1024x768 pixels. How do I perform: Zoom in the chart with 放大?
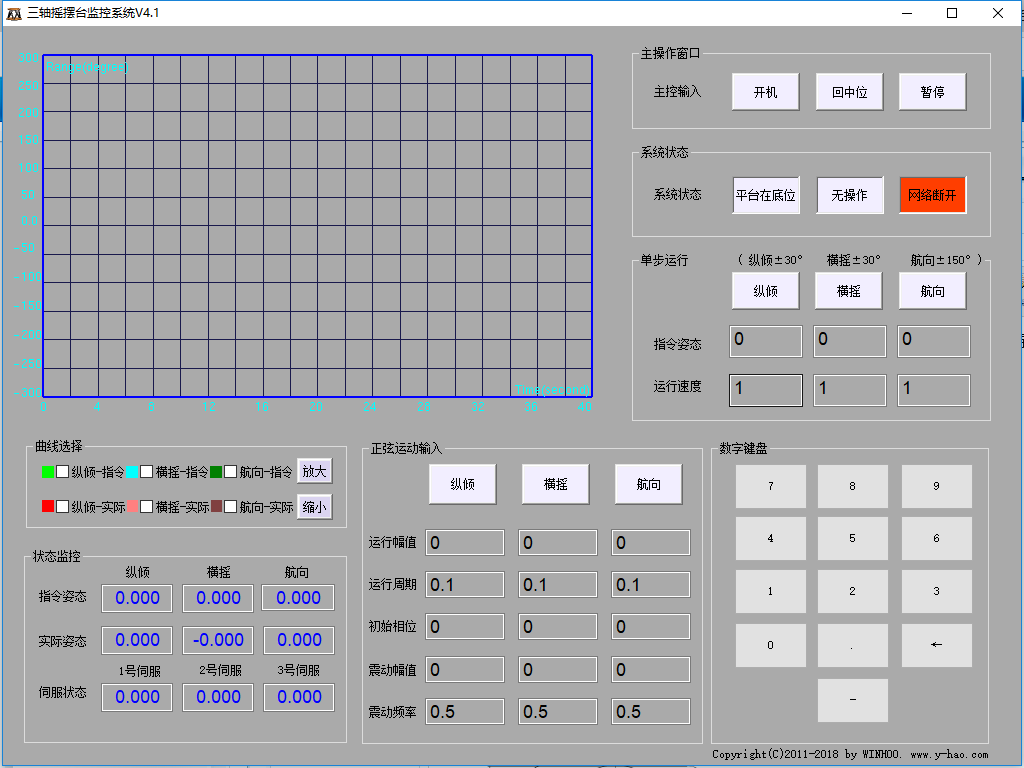314,472
